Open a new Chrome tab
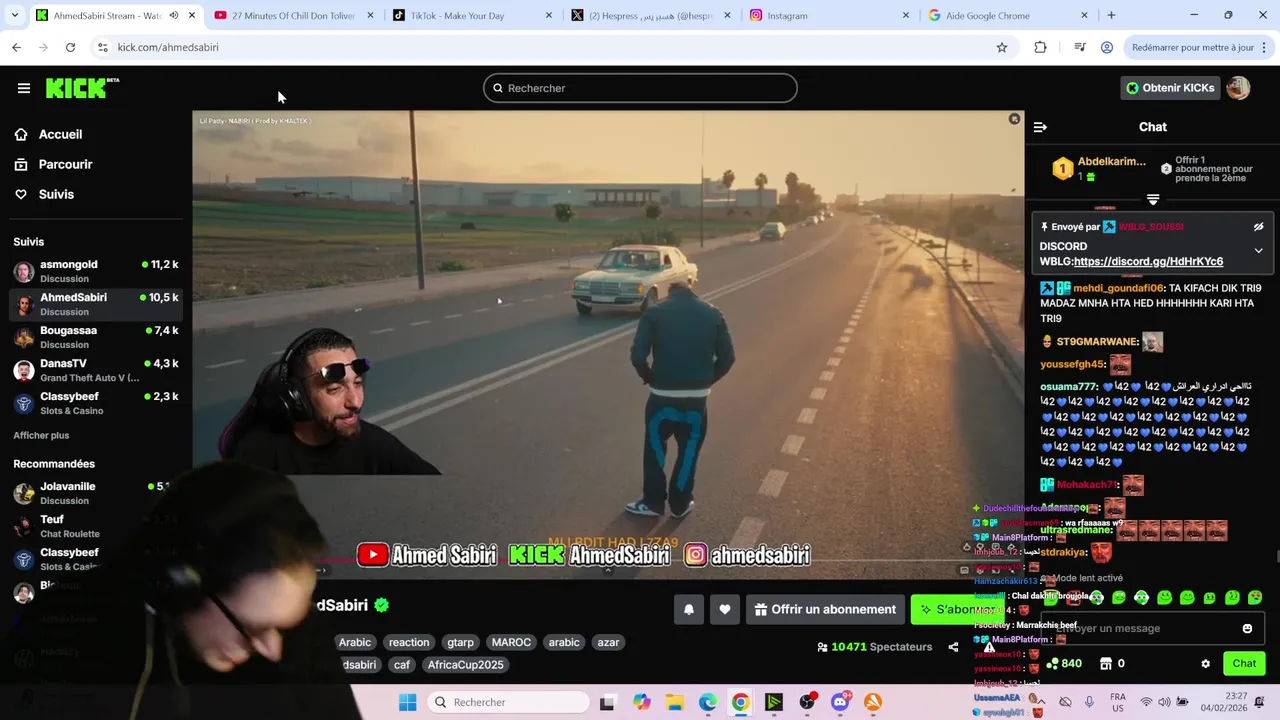Screen dimensions: 1280x720 pos(1111,15)
